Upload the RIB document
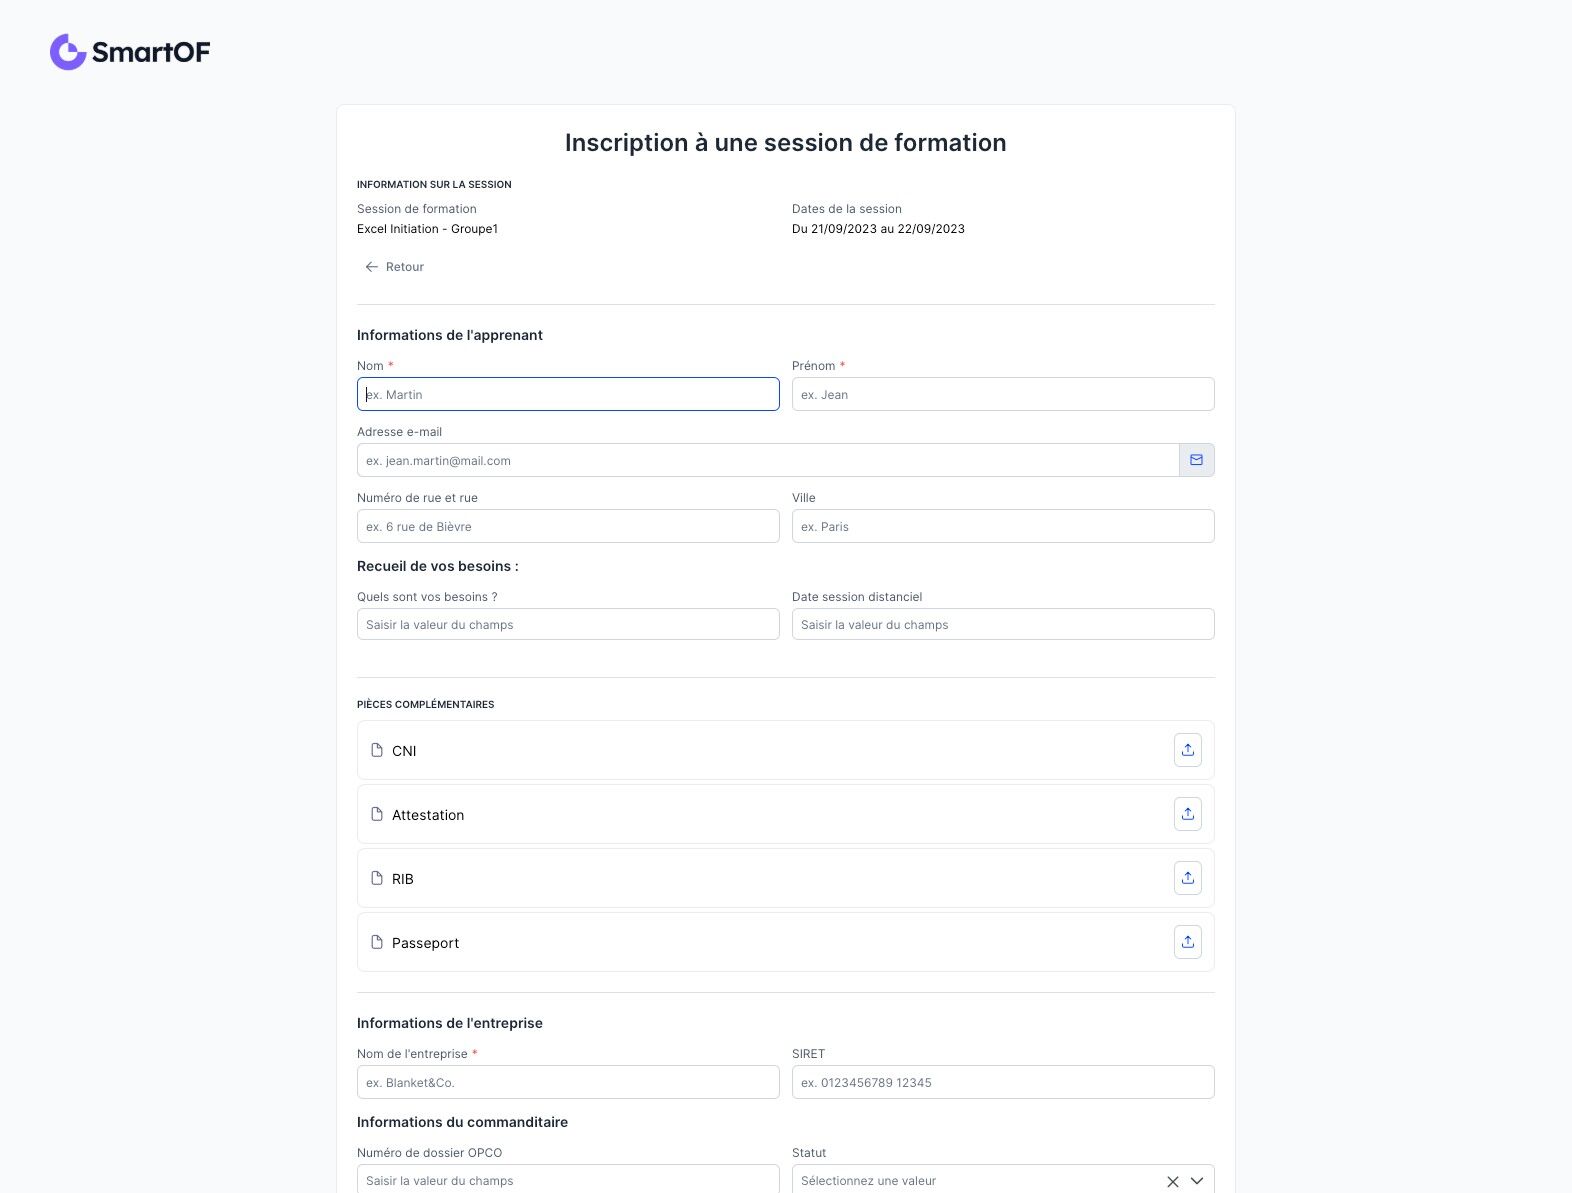1572x1193 pixels. click(x=1187, y=878)
